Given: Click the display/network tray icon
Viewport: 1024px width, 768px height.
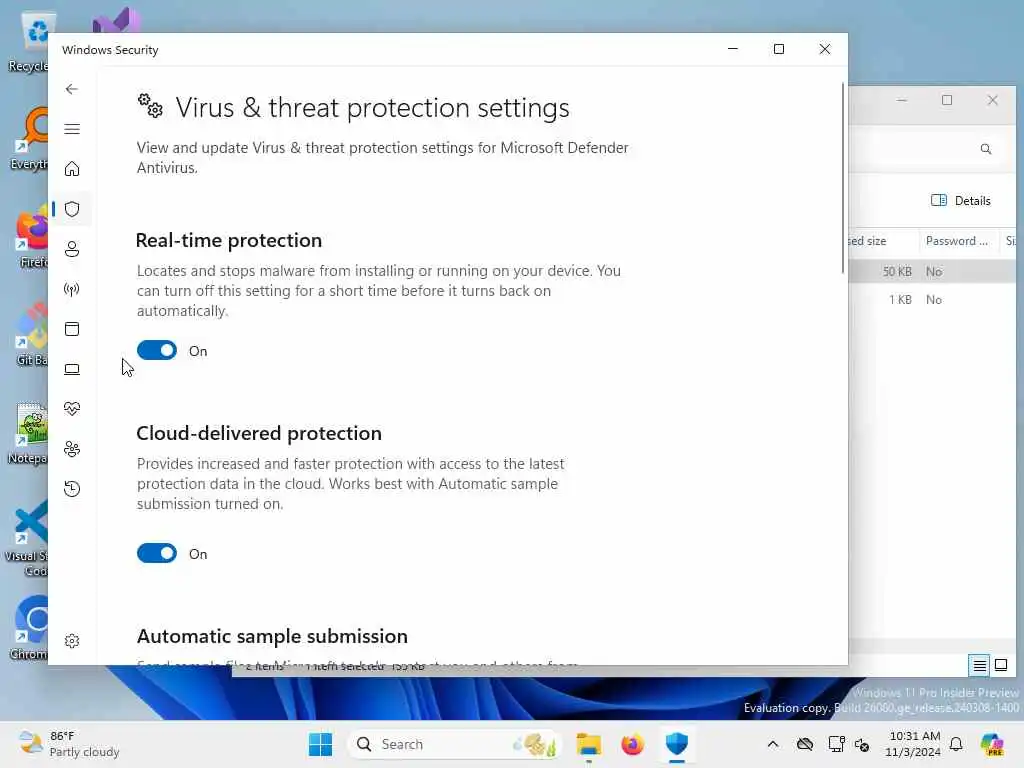Looking at the screenshot, I should coord(836,744).
